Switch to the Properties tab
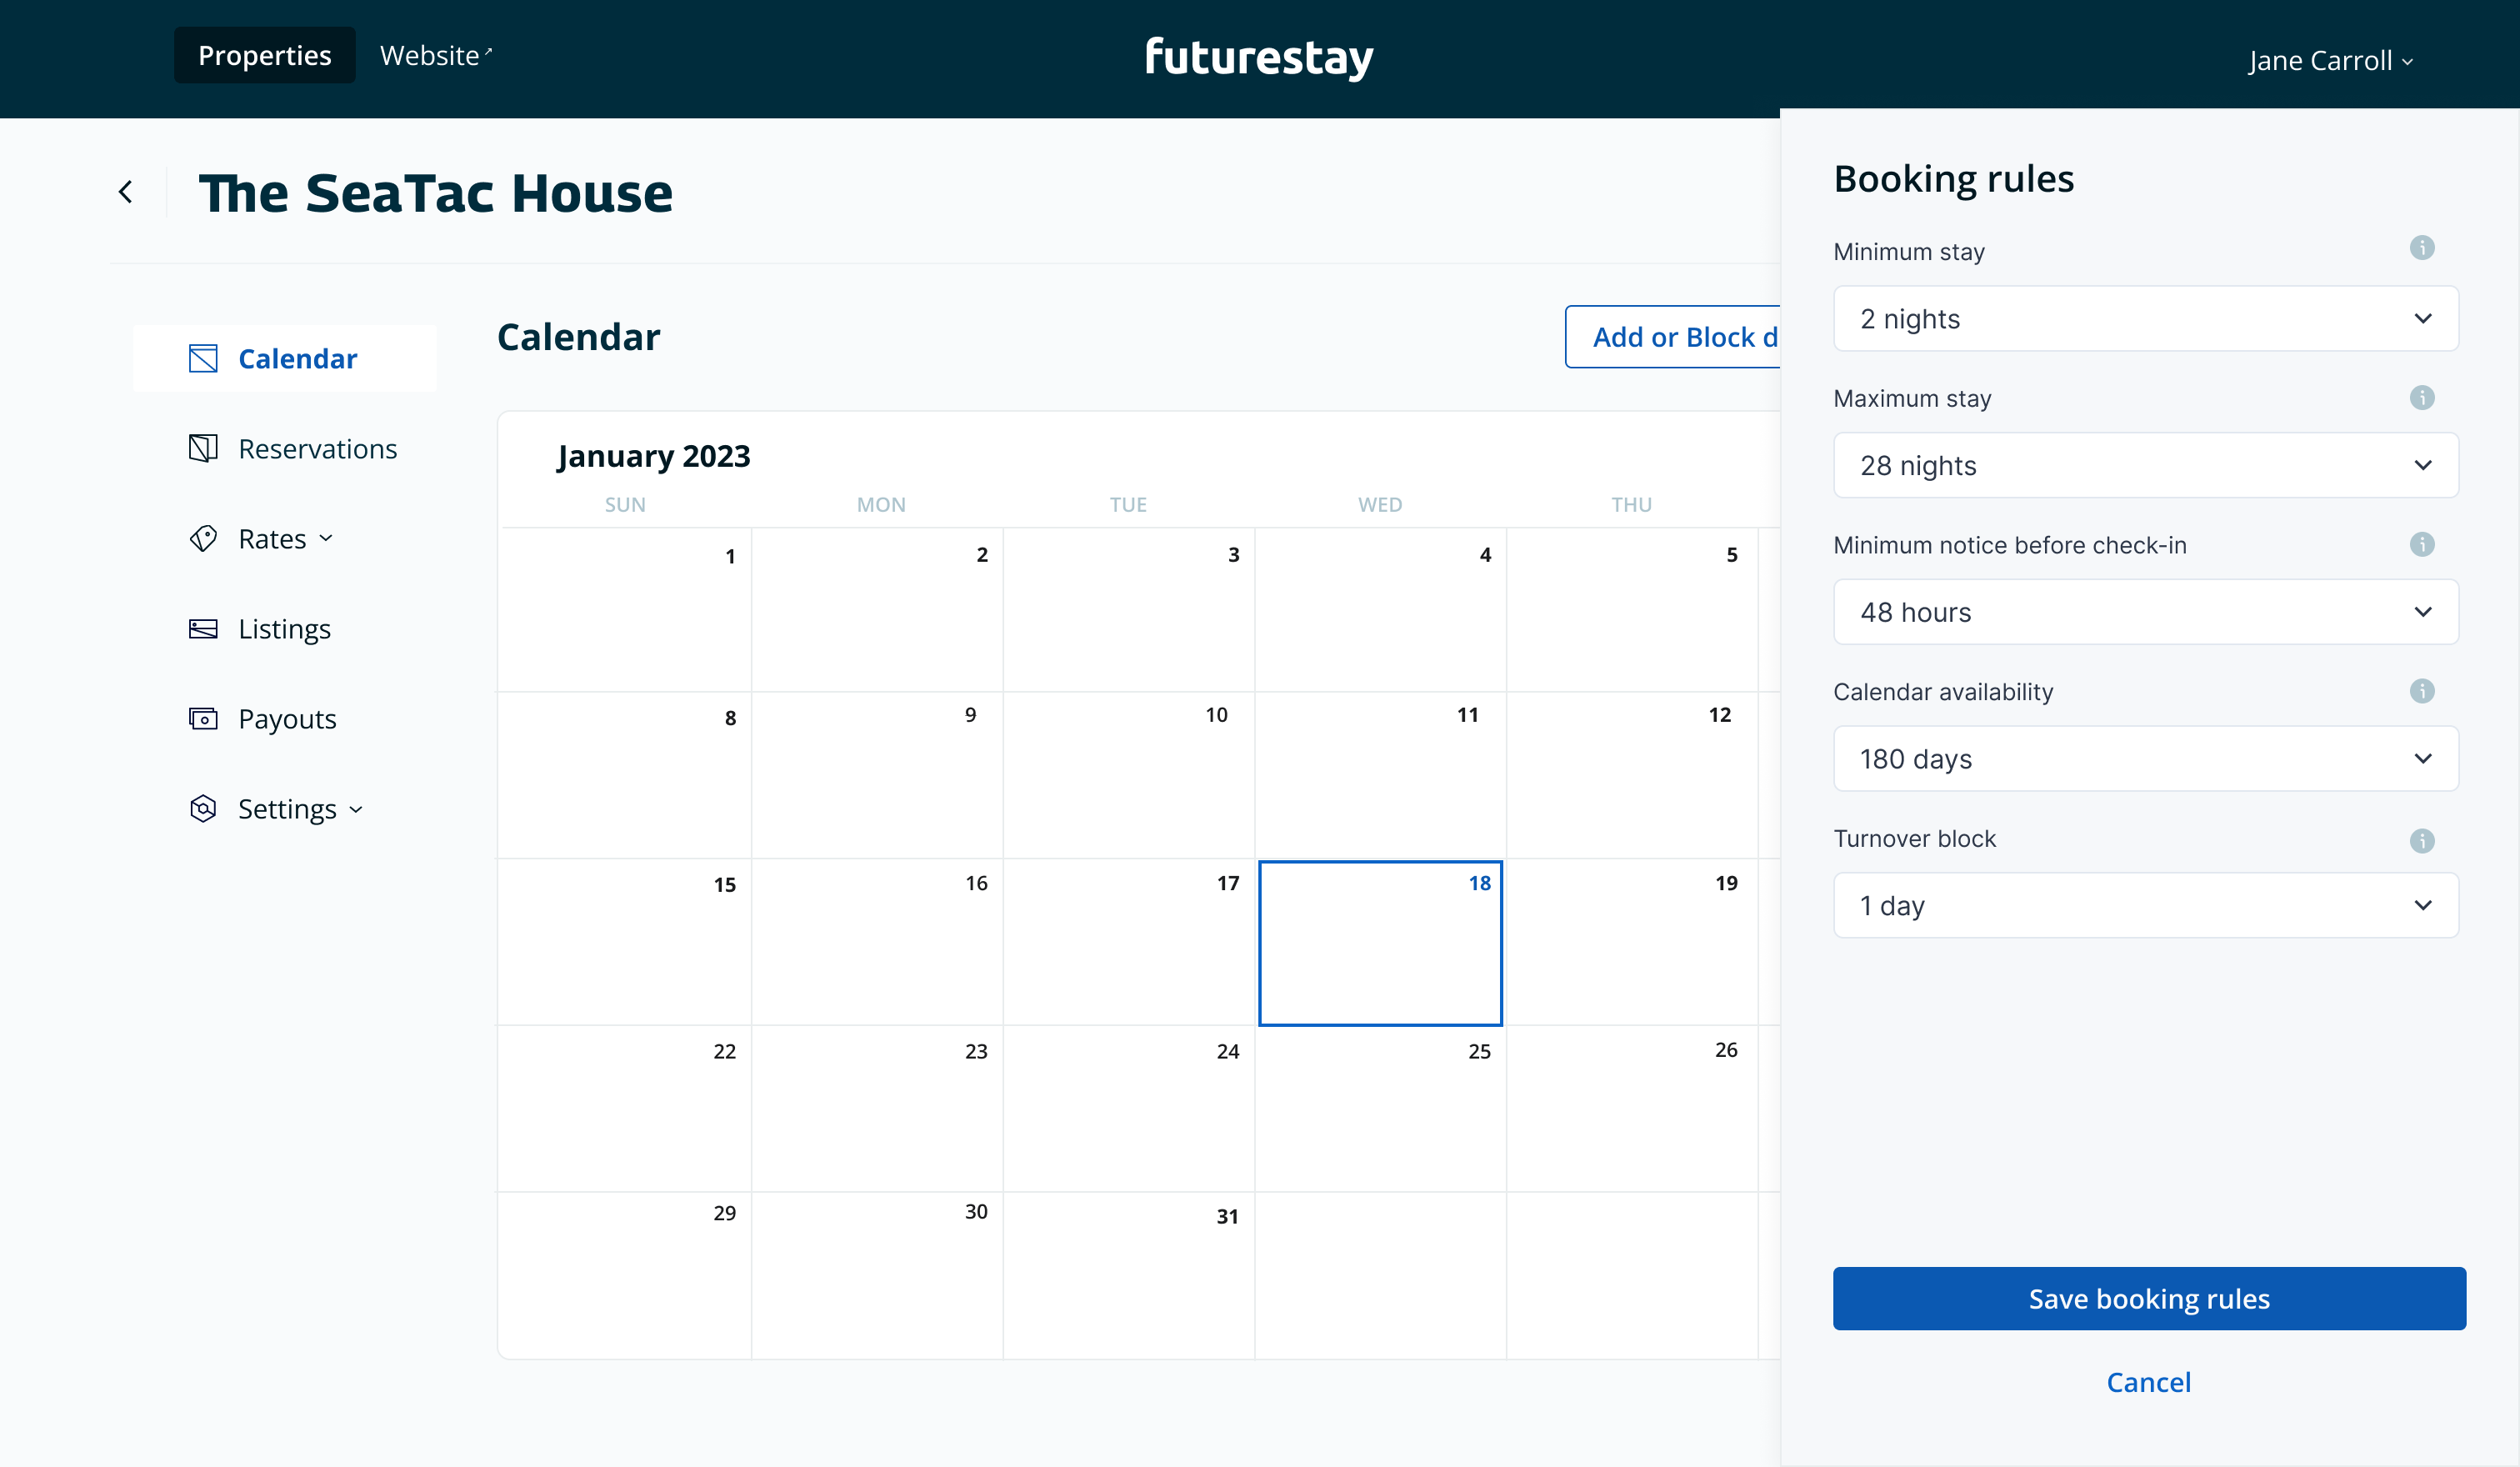Viewport: 2520px width, 1467px height. coord(264,55)
